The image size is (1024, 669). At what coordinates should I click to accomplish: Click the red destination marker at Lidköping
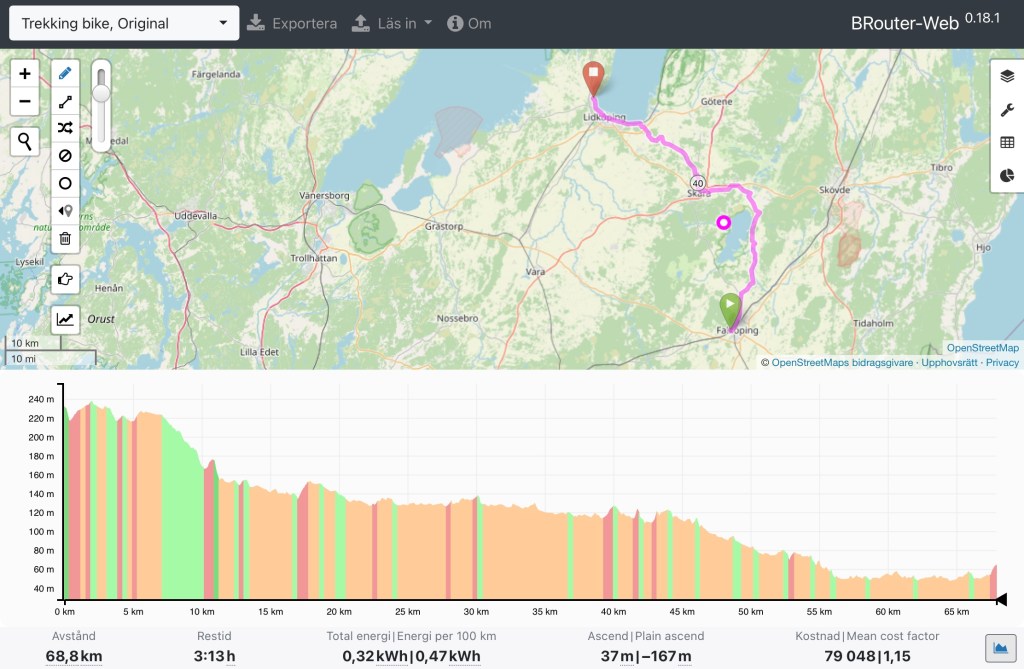[x=594, y=76]
